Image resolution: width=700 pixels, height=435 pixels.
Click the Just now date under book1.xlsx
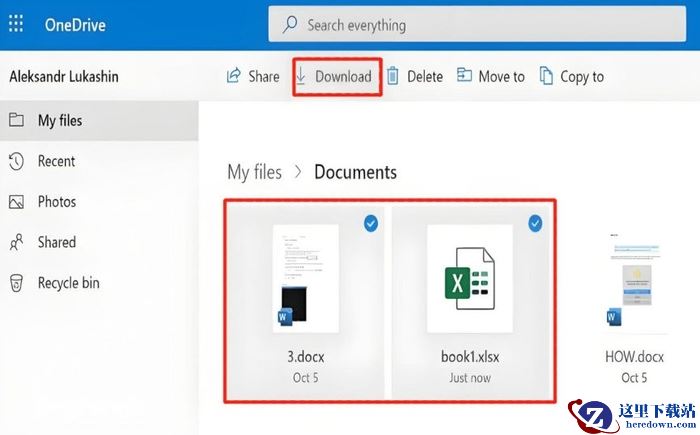[x=470, y=378]
